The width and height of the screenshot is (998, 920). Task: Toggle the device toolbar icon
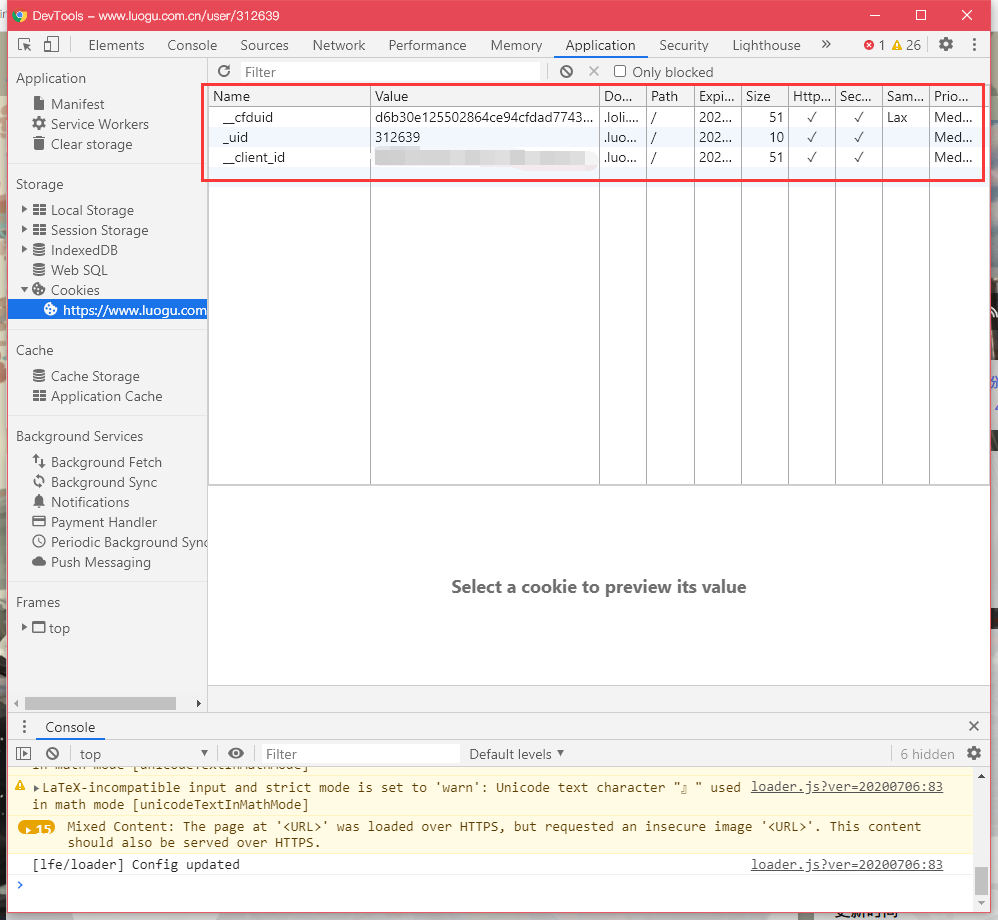pyautogui.click(x=51, y=45)
